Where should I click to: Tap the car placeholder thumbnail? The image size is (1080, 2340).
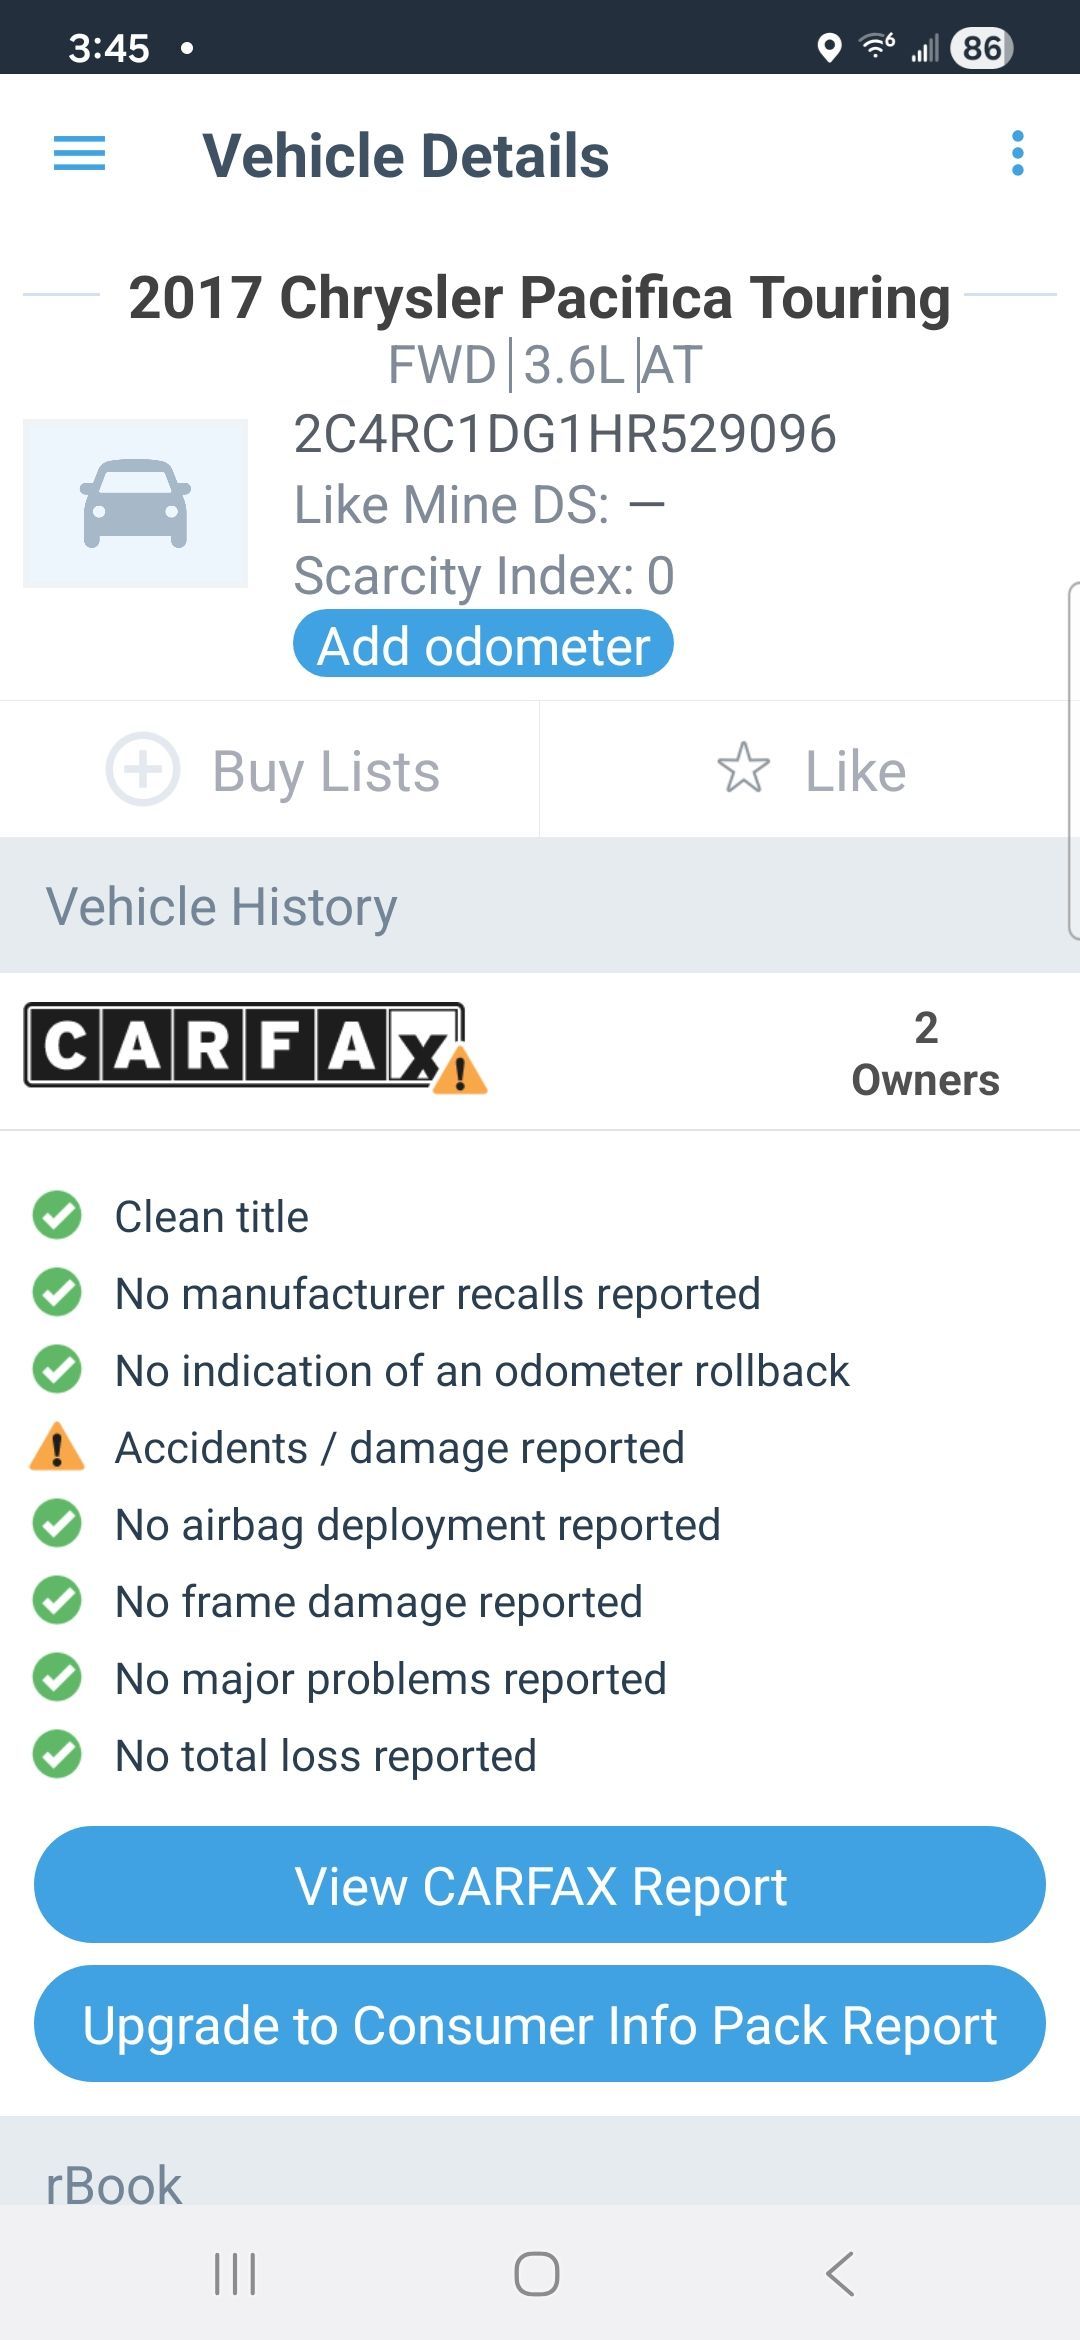[136, 503]
